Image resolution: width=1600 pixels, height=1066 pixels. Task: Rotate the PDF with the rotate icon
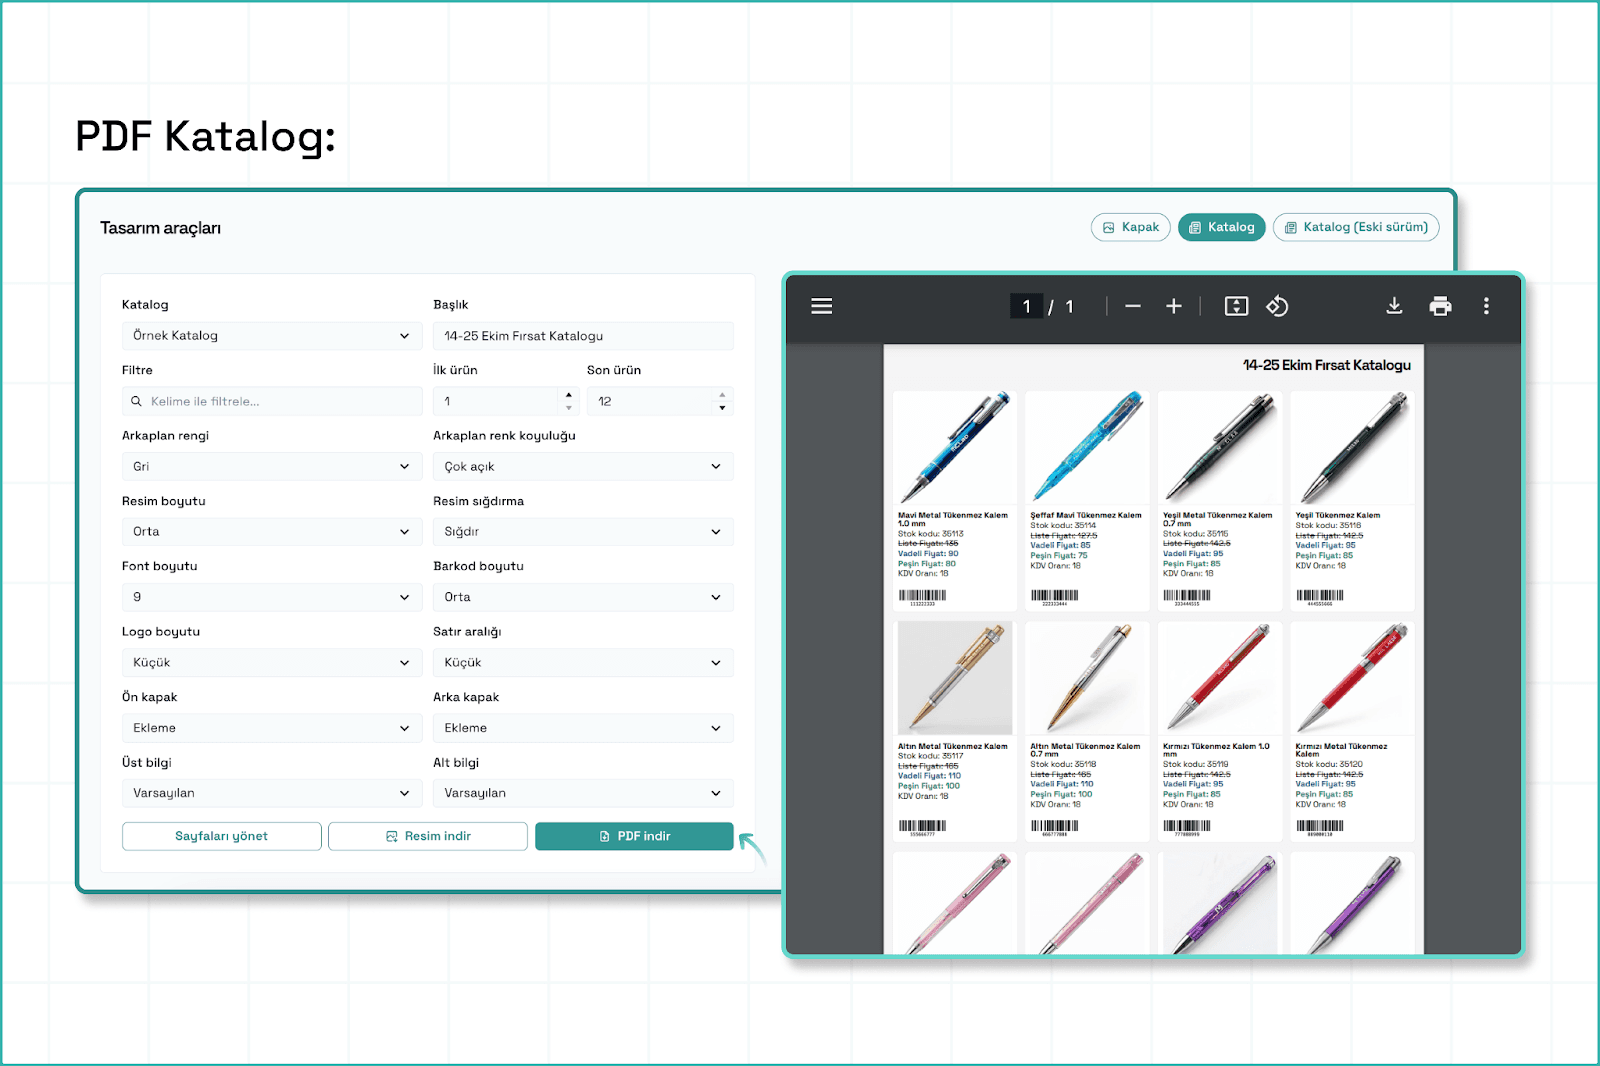[x=1277, y=306]
